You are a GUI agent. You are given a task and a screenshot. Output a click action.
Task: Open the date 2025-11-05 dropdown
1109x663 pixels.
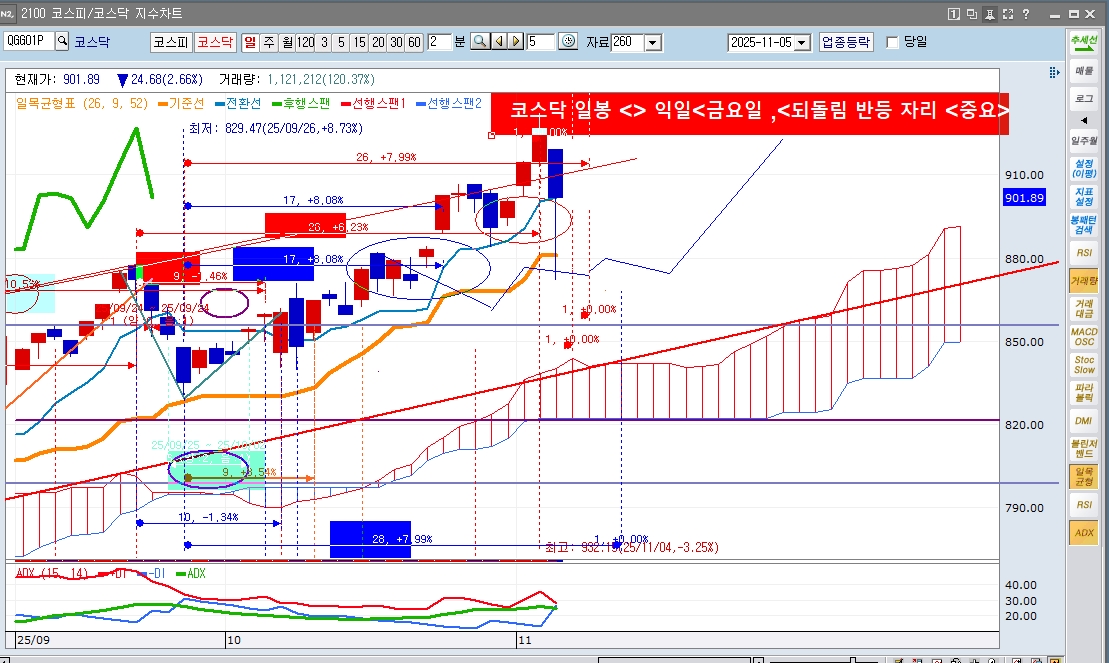(802, 42)
